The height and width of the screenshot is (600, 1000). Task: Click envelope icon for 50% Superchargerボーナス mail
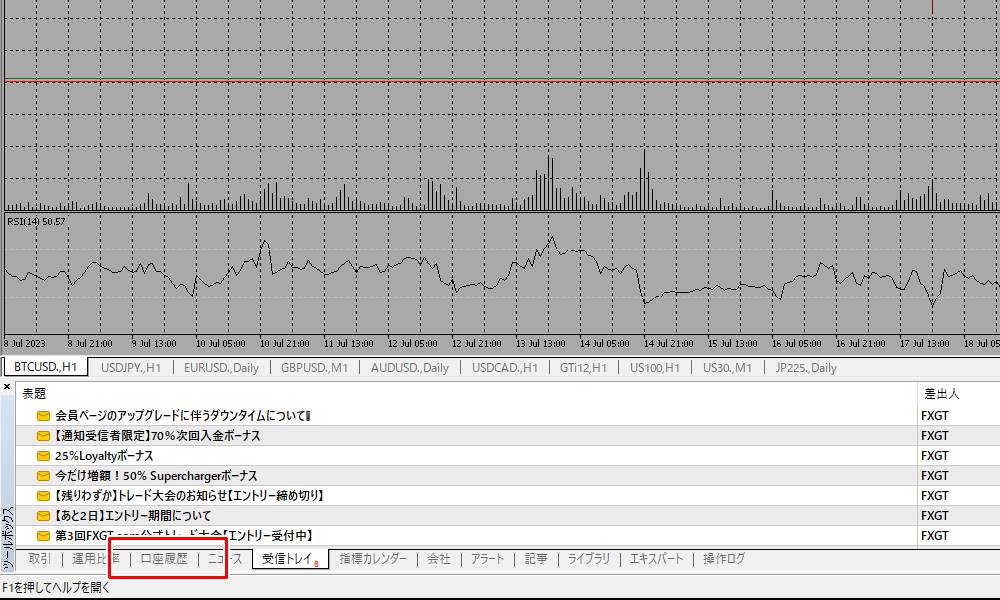[x=43, y=475]
